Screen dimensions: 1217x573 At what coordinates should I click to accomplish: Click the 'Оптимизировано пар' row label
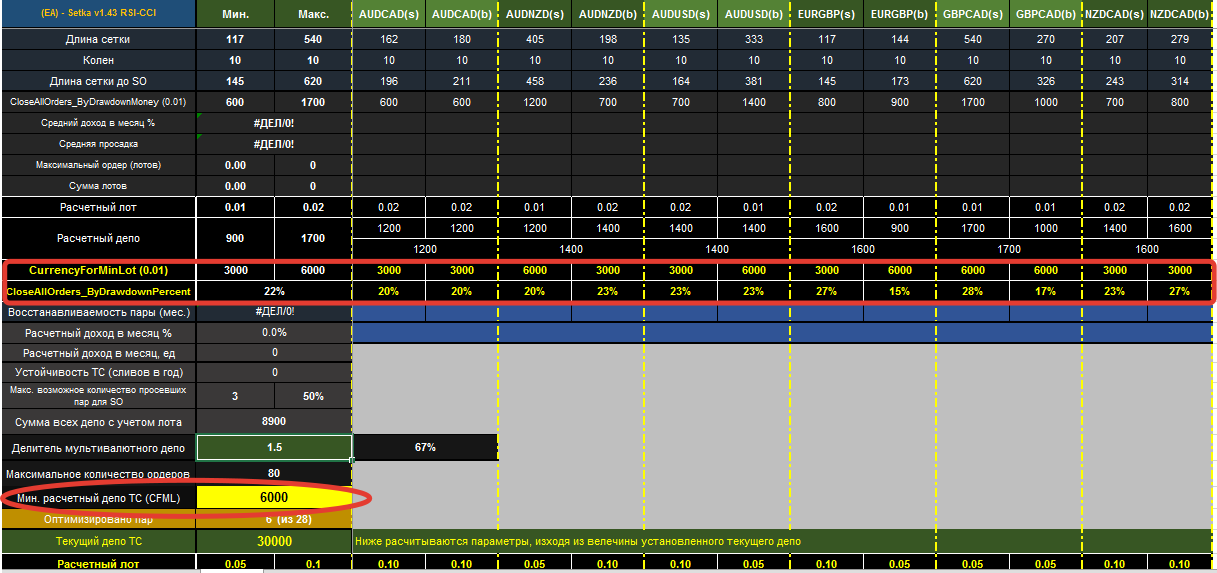(x=98, y=520)
